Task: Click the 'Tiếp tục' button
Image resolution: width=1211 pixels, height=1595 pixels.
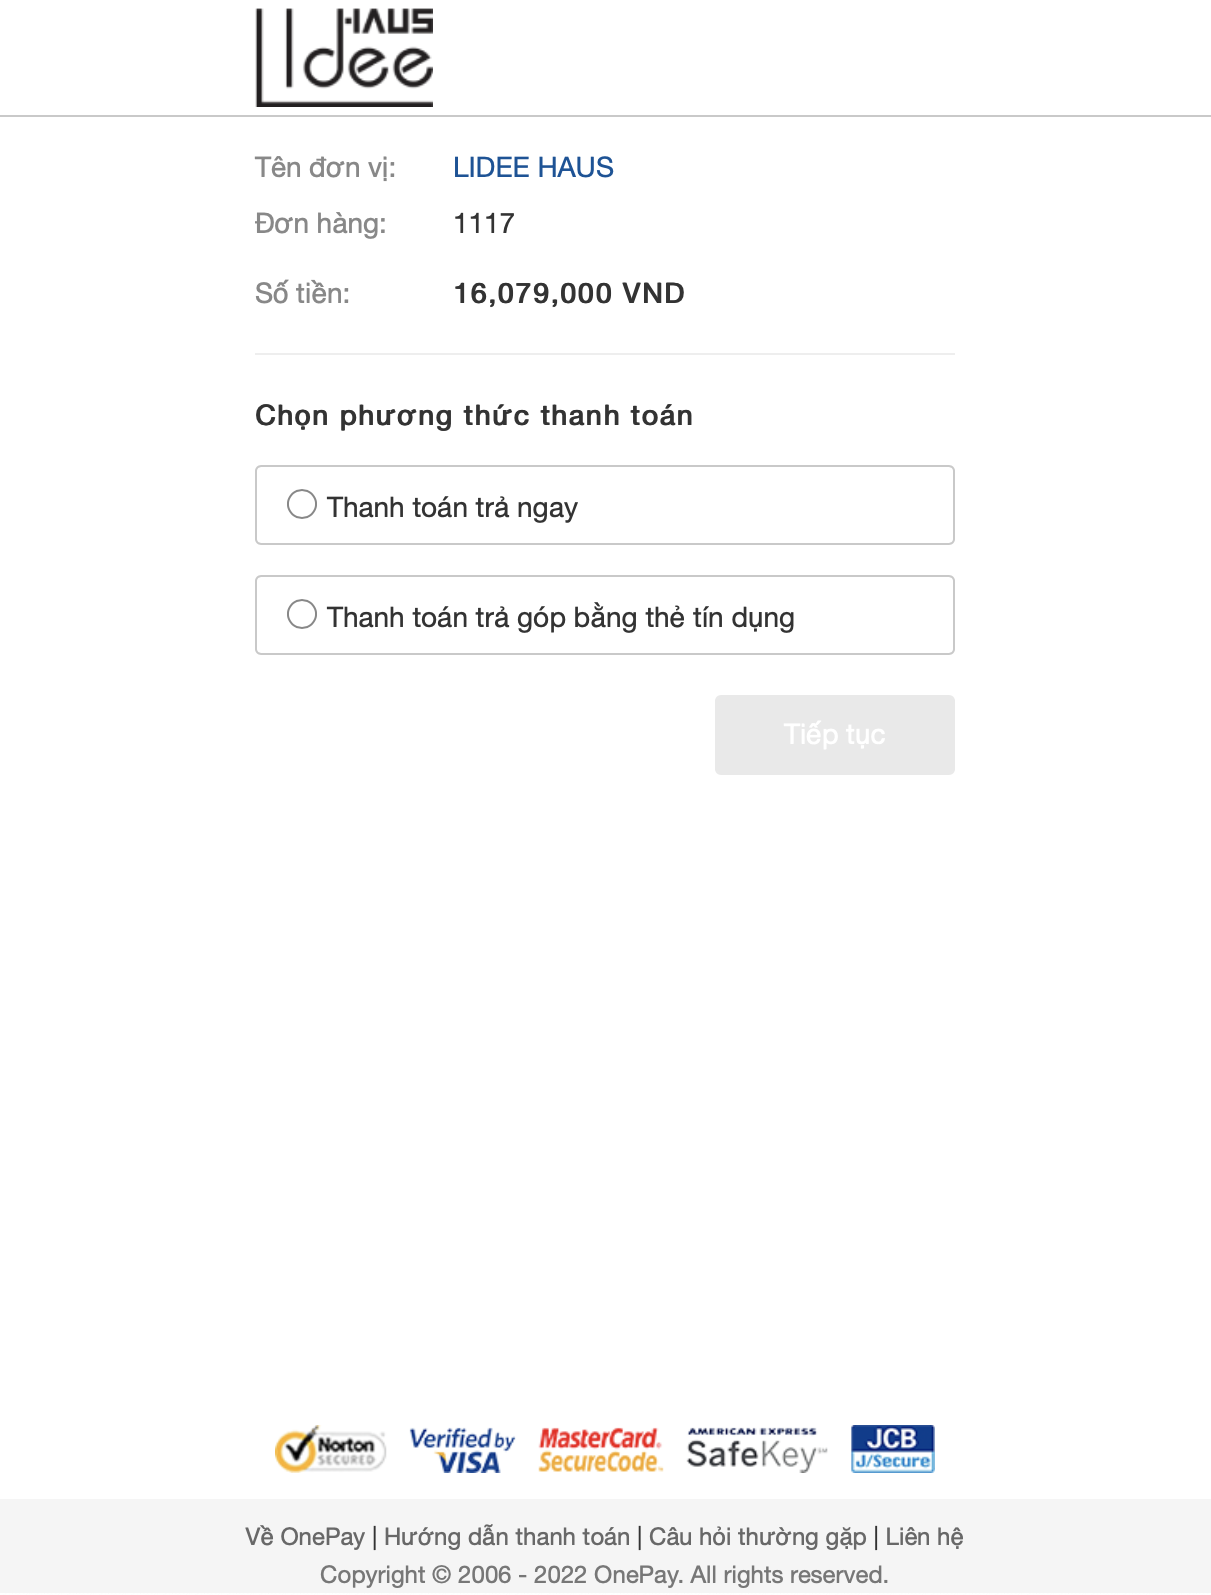Action: (835, 735)
